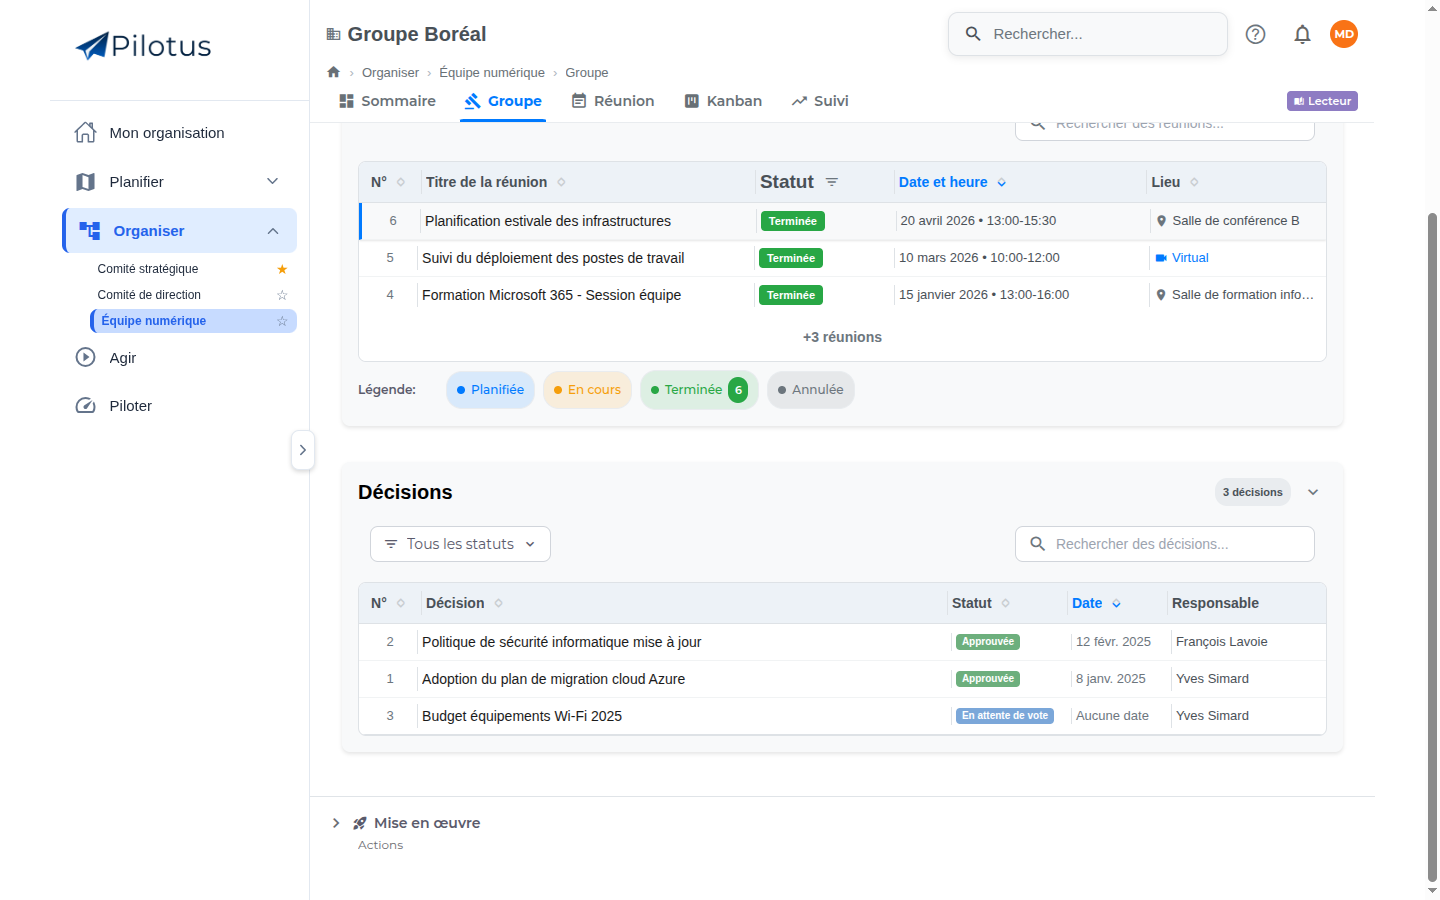1440x900 pixels.
Task: Open Formation Microsoft 365 meeting row
Action: [x=843, y=295]
